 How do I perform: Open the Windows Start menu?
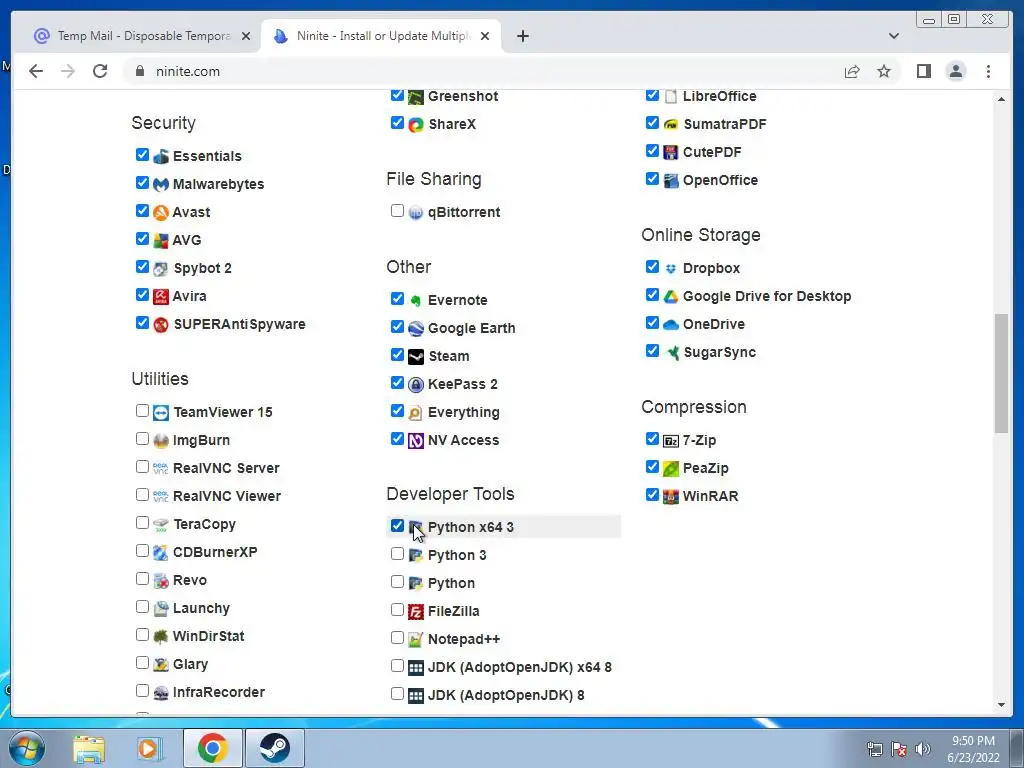point(27,748)
